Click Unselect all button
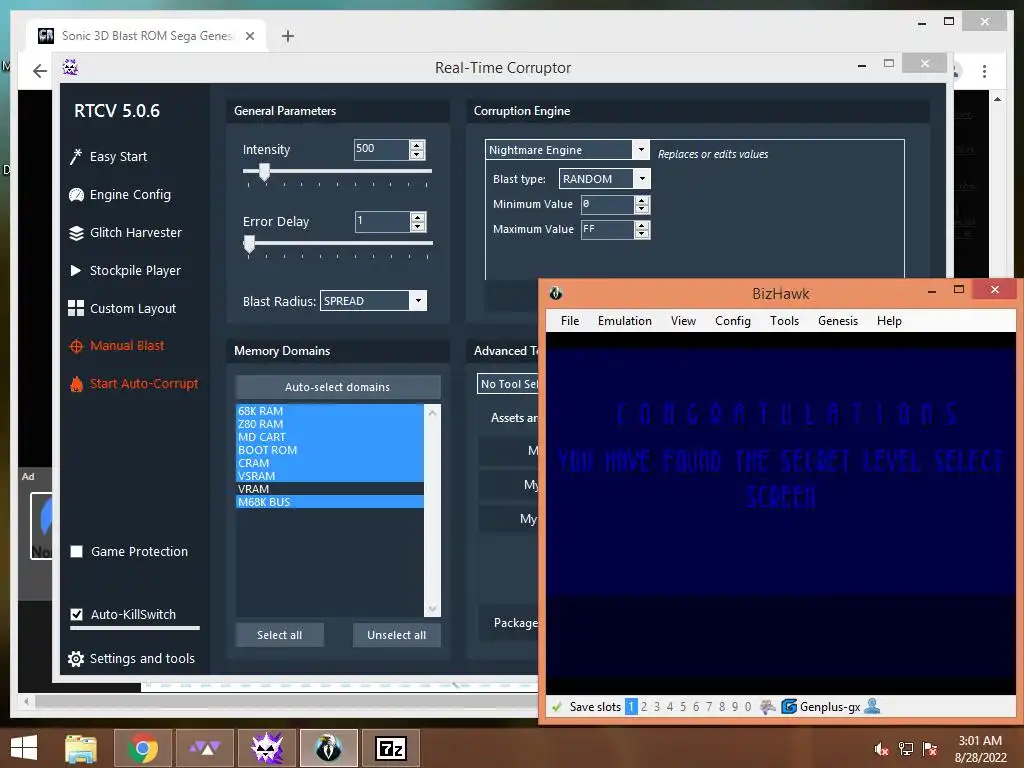Image resolution: width=1024 pixels, height=768 pixels. (x=396, y=635)
